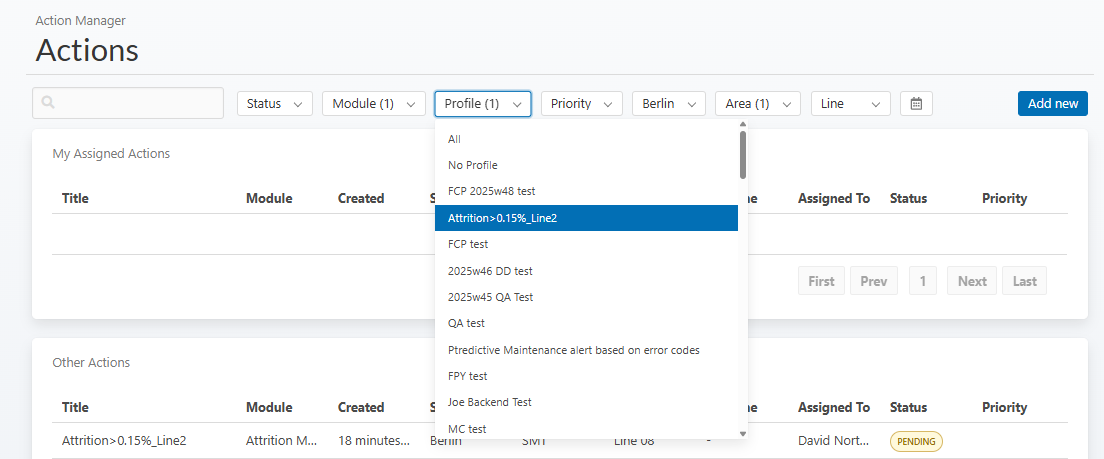Open the Status filter dropdown

[x=274, y=104]
